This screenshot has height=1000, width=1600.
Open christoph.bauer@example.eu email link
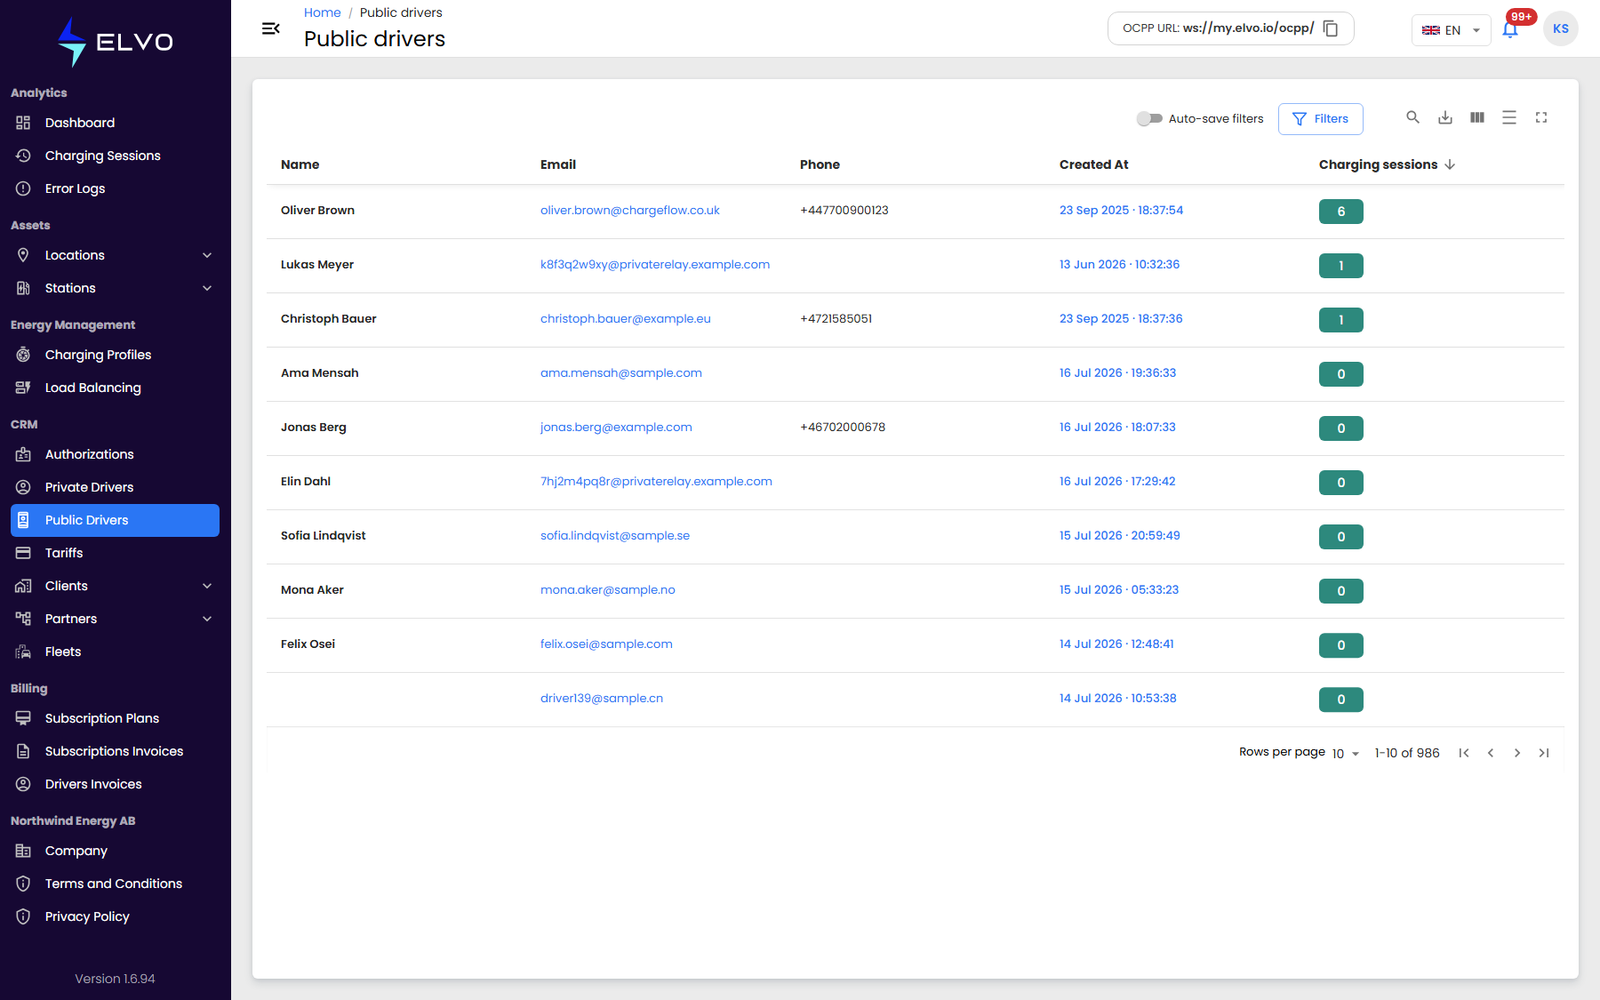click(625, 319)
